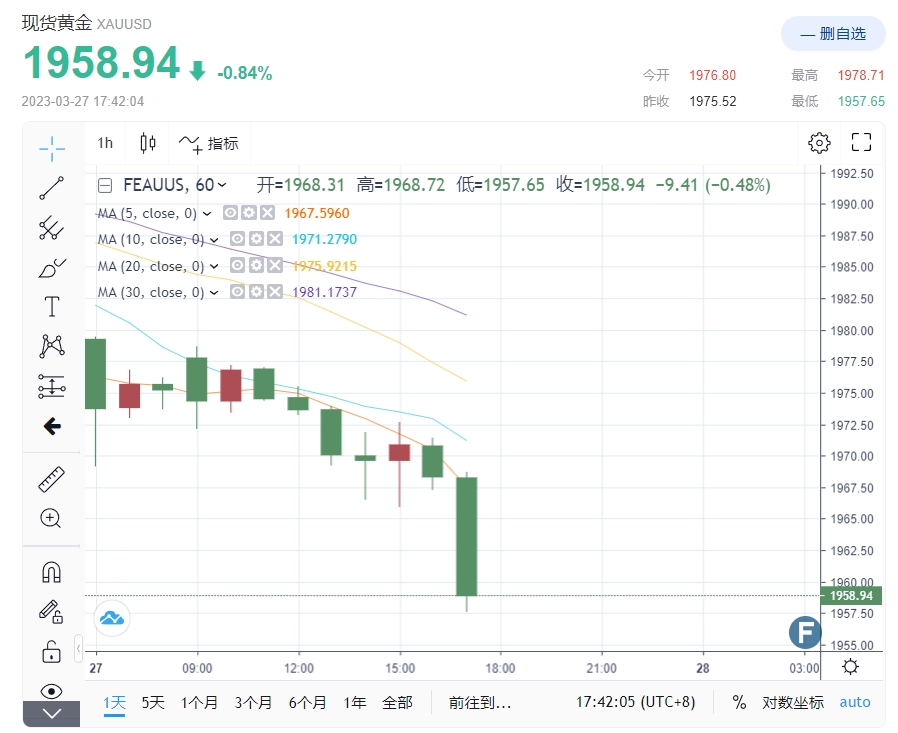Select the ruler measurement tool
This screenshot has width=898, height=733.
click(51, 478)
